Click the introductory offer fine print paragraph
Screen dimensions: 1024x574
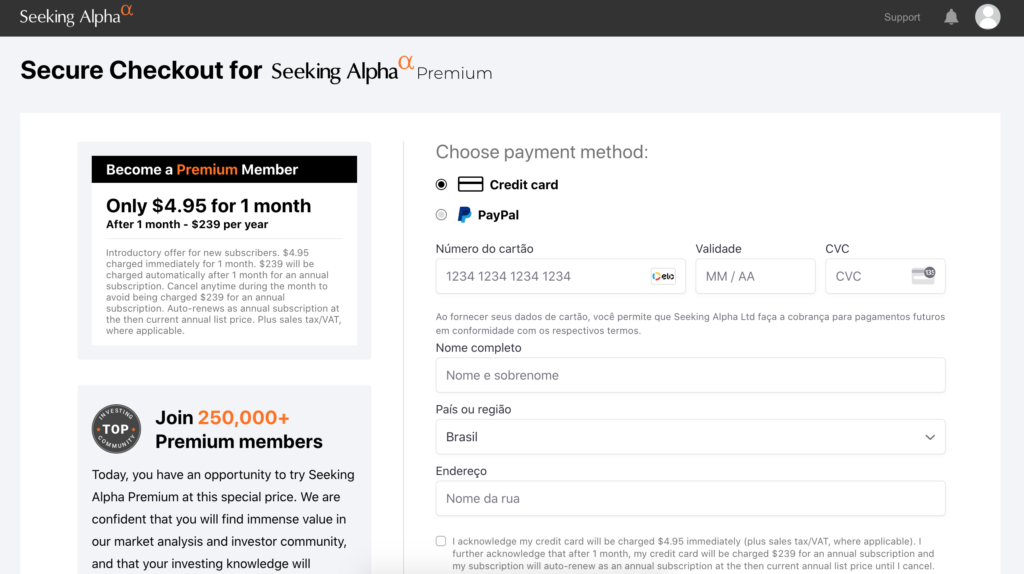pyautogui.click(x=224, y=291)
